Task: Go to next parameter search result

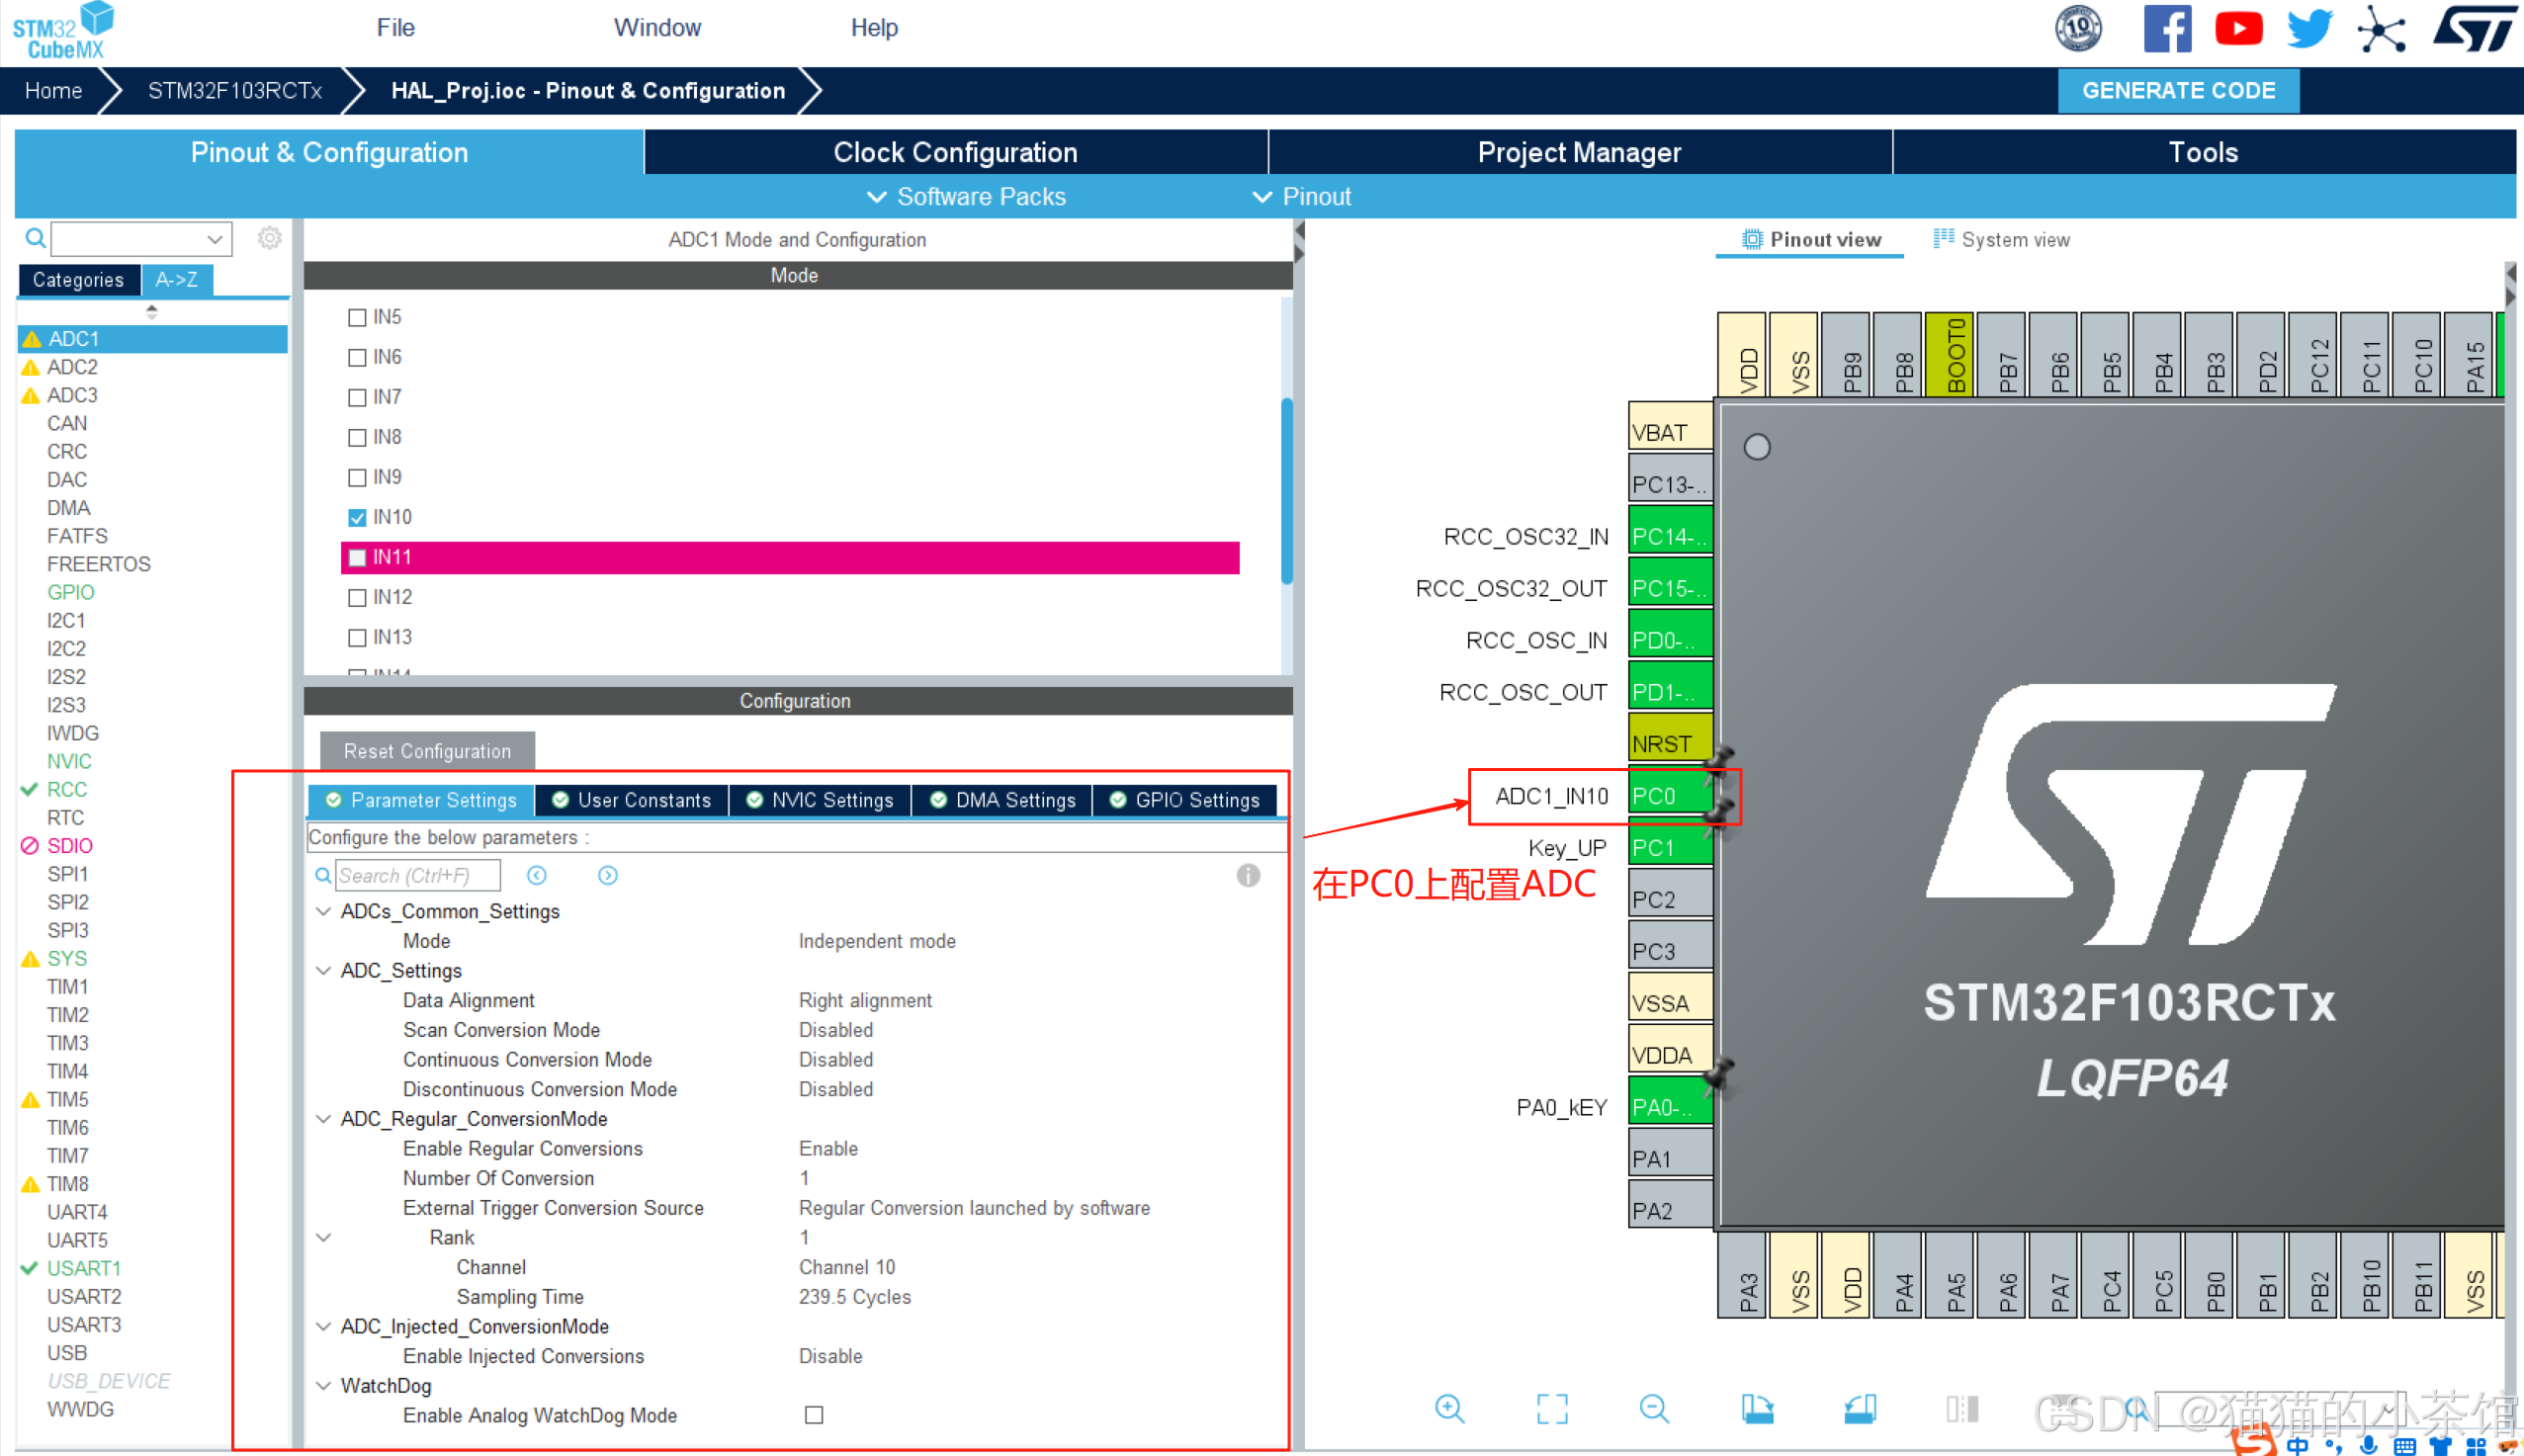Action: coord(608,875)
